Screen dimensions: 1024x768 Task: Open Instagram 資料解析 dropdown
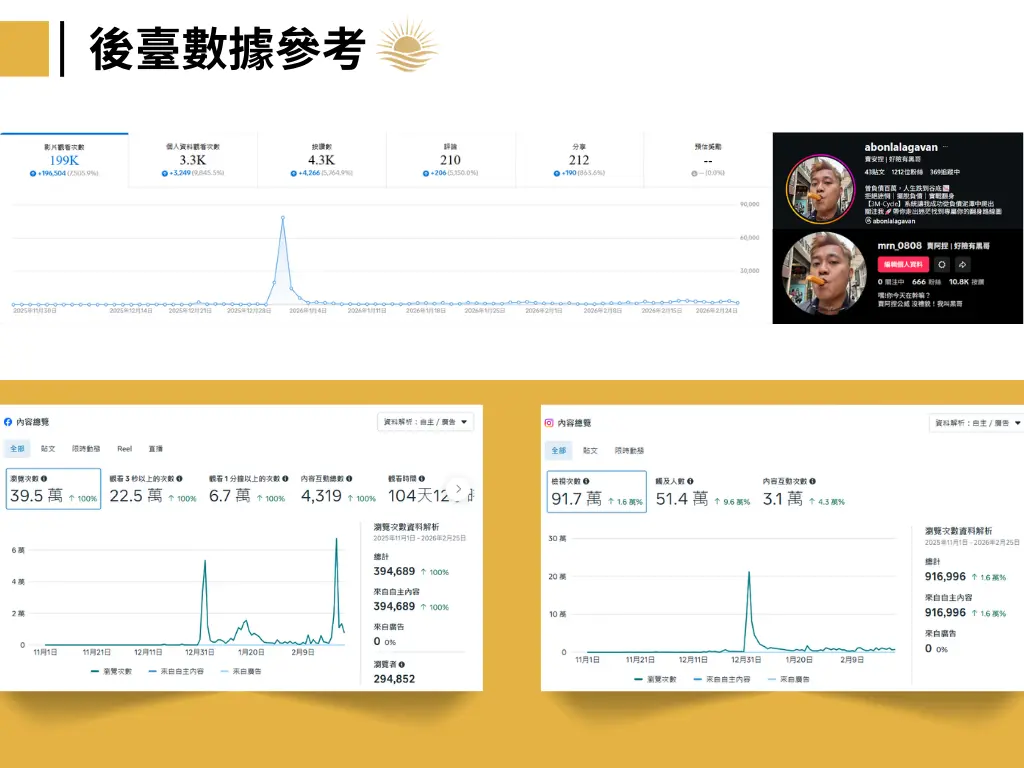pos(976,423)
